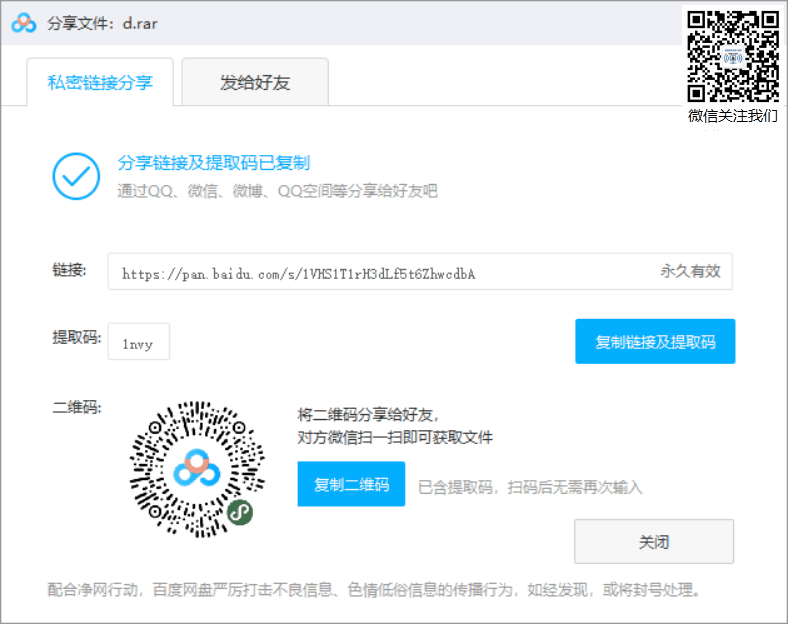Close the dialog with 关闭 button
This screenshot has width=788, height=624.
tap(654, 541)
